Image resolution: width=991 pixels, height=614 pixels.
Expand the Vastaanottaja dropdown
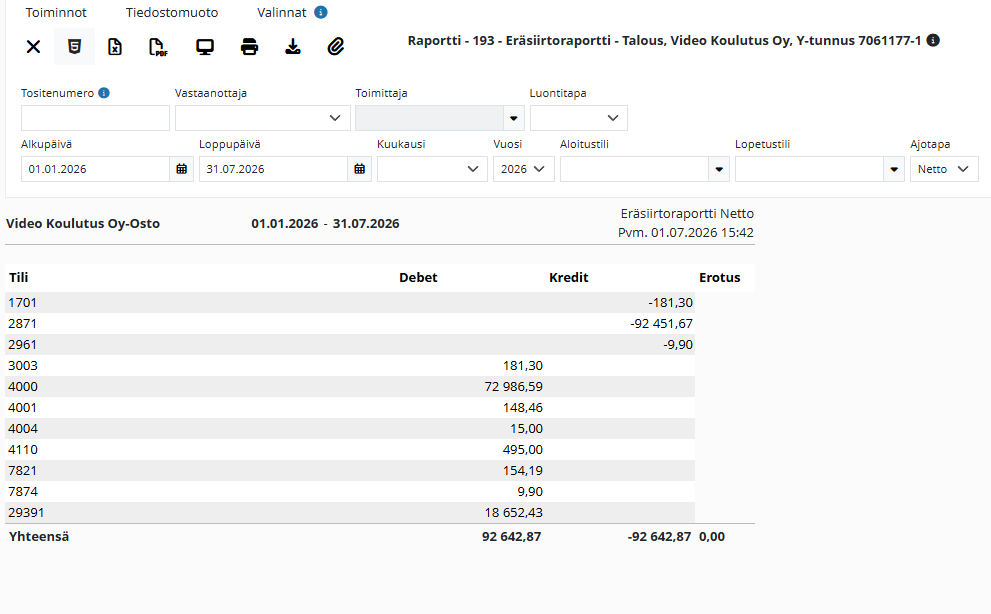tap(263, 118)
